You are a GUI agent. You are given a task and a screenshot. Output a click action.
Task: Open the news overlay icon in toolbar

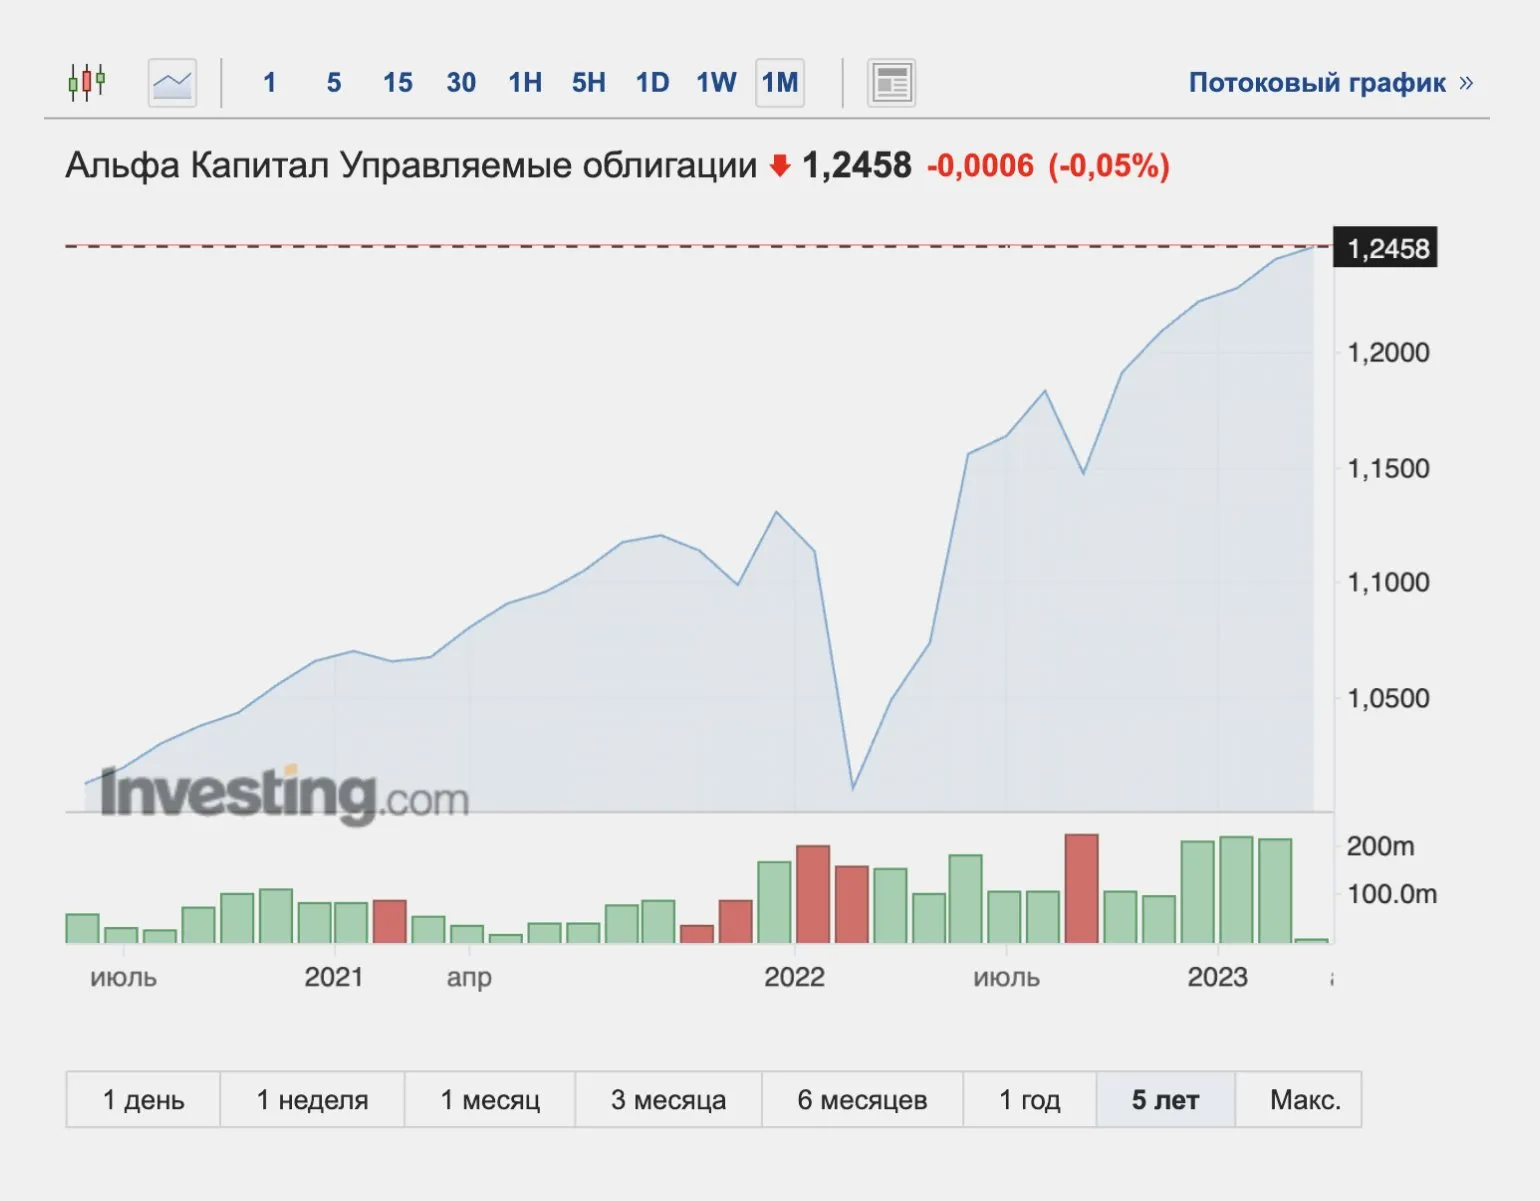pyautogui.click(x=890, y=82)
